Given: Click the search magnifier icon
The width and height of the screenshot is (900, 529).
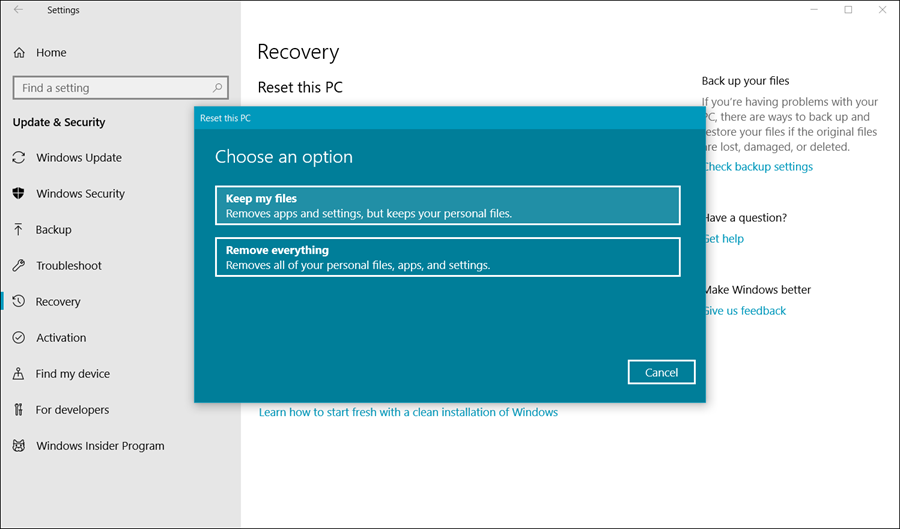Looking at the screenshot, I should (218, 88).
